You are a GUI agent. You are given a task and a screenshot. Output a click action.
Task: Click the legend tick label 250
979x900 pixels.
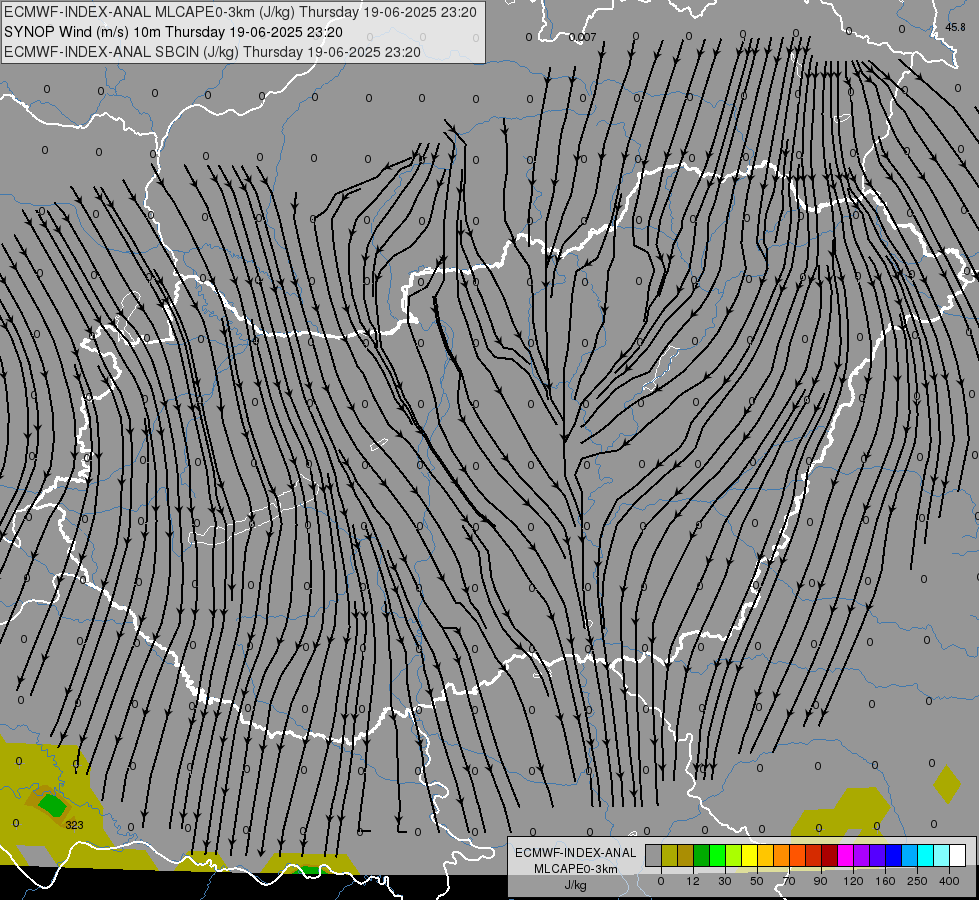pos(917,881)
